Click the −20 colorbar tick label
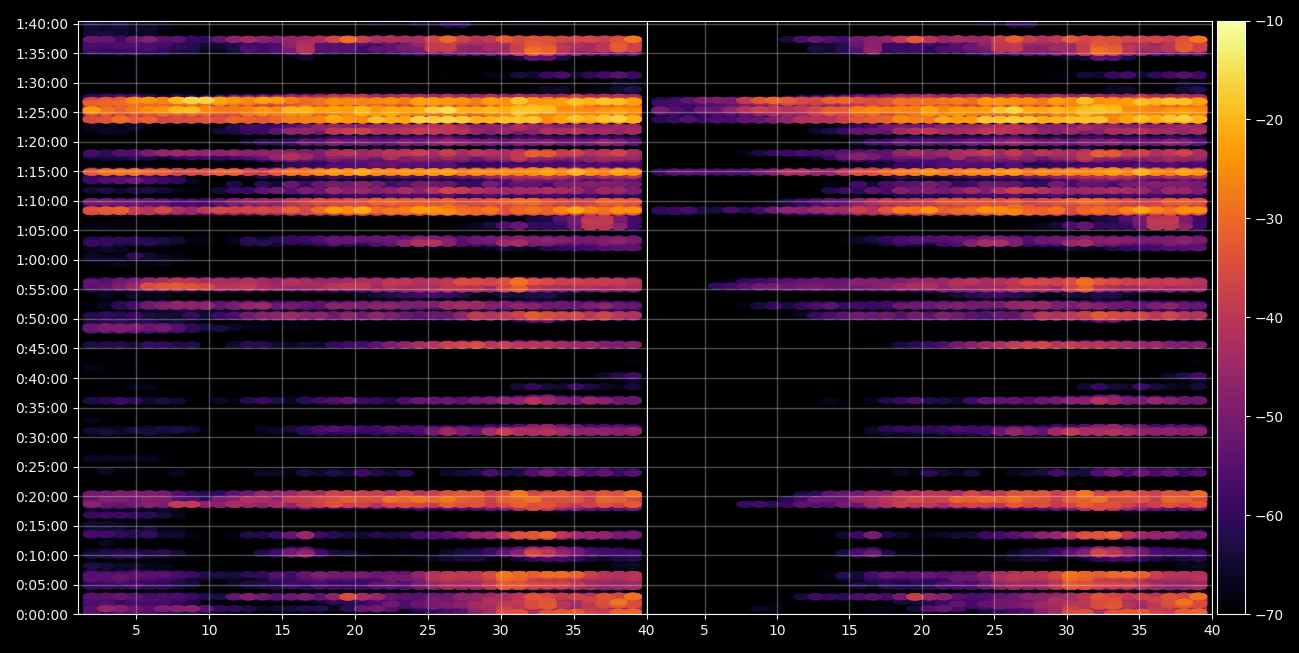The height and width of the screenshot is (653, 1299). (1268, 120)
